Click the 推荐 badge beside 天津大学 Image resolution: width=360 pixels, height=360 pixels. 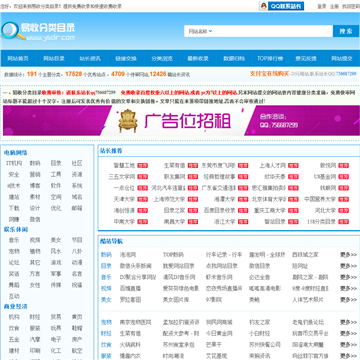click(x=143, y=199)
